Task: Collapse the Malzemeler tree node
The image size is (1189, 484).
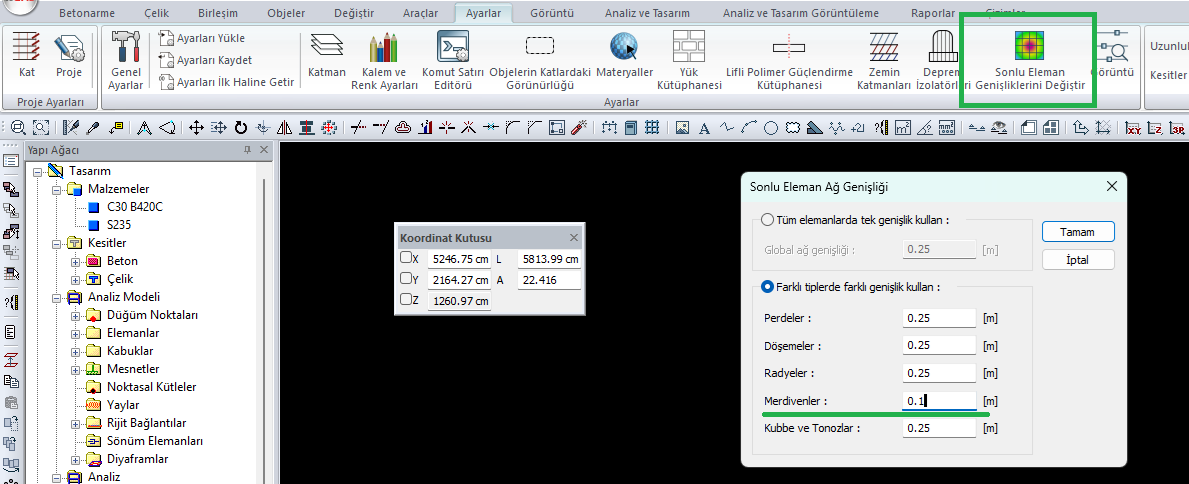Action: (57, 190)
